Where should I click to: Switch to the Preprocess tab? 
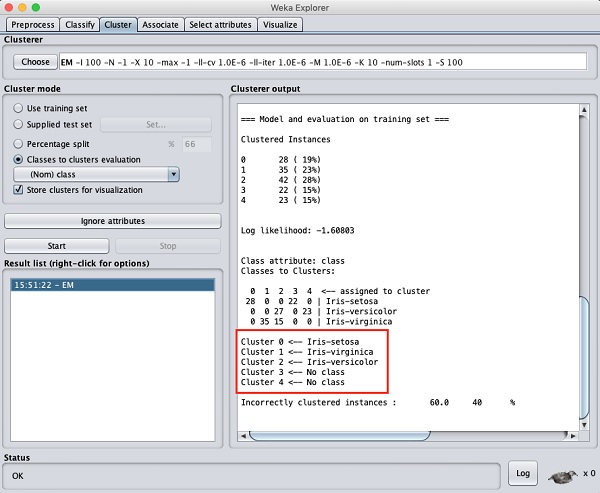pos(32,24)
